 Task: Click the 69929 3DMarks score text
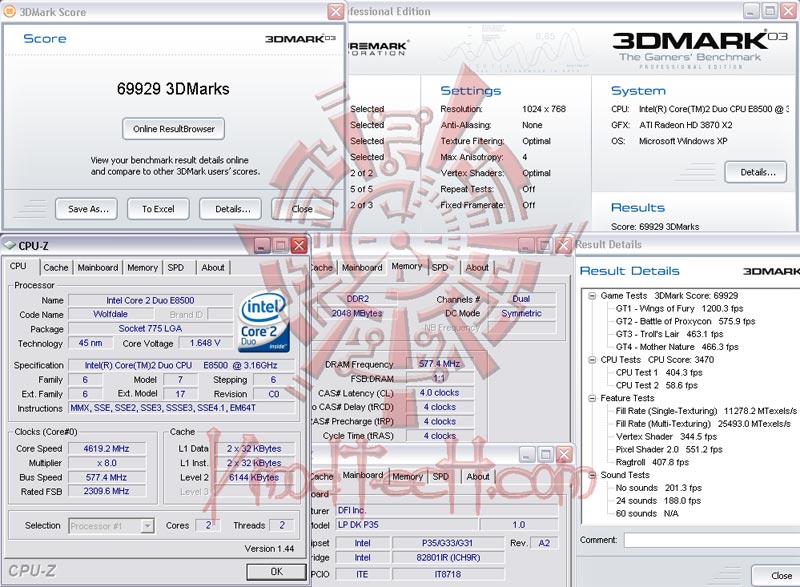pos(173,89)
